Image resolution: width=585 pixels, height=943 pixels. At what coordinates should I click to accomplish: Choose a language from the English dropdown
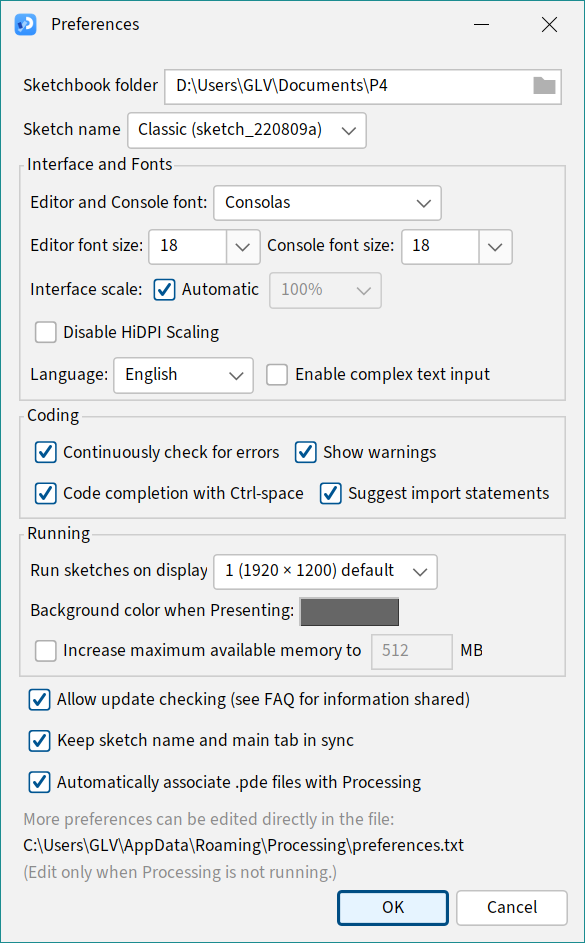click(x=183, y=375)
